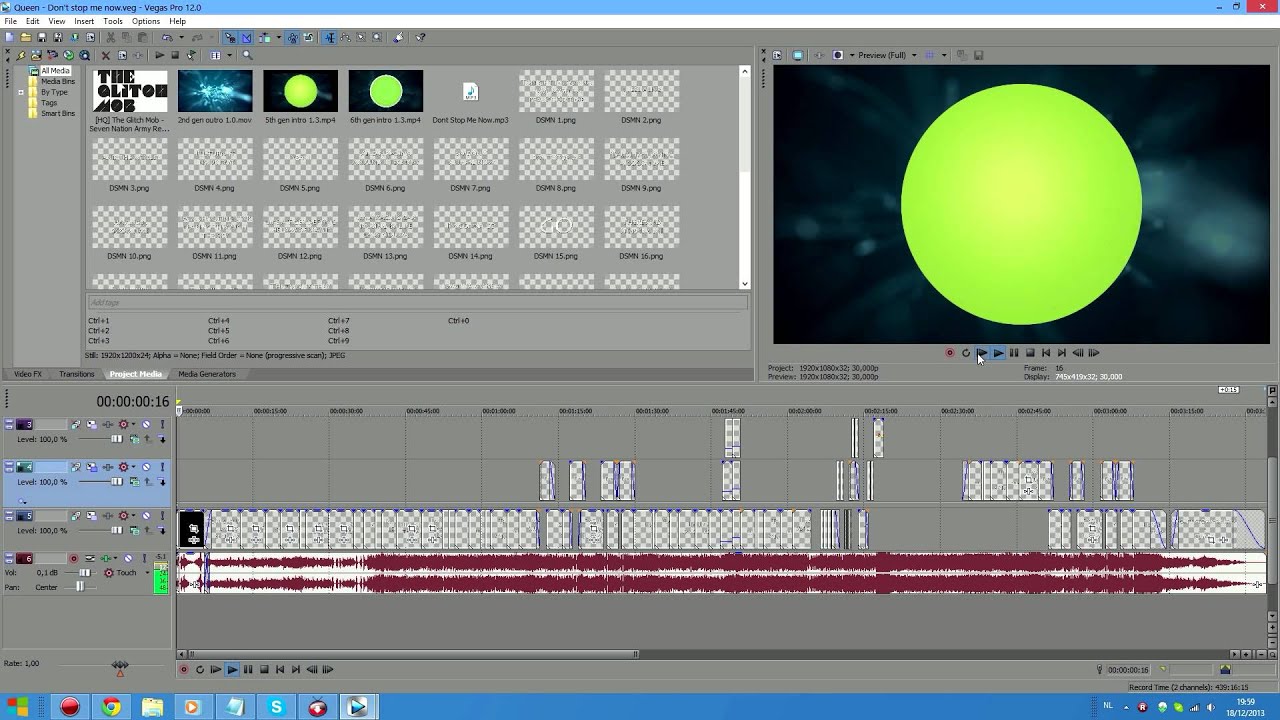1280x720 pixels.
Task: Adjust the Pan slider on audio track 6
Action: click(x=80, y=587)
